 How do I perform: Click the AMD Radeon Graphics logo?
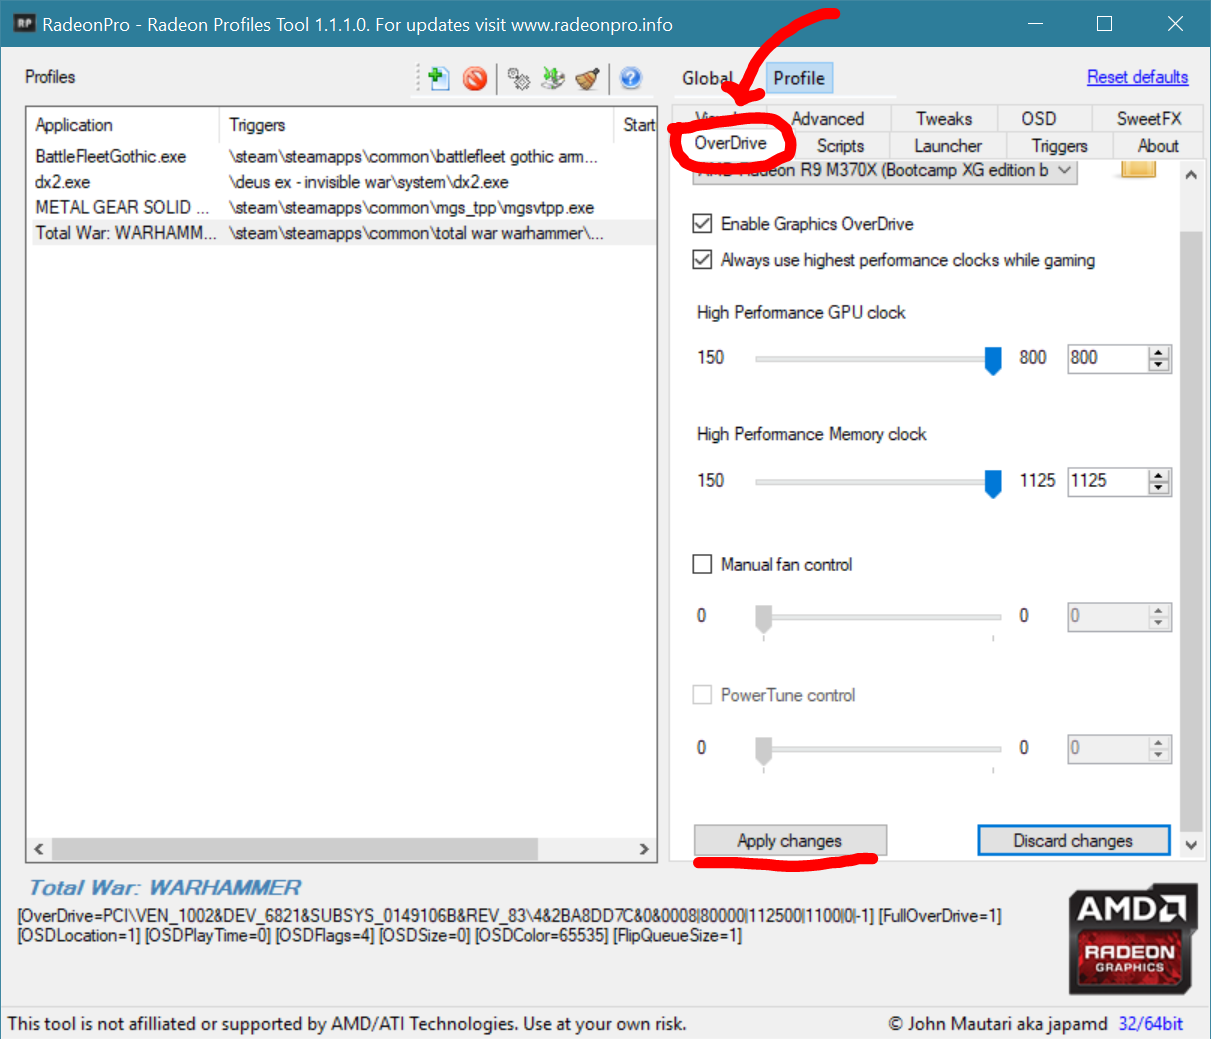coord(1133,938)
